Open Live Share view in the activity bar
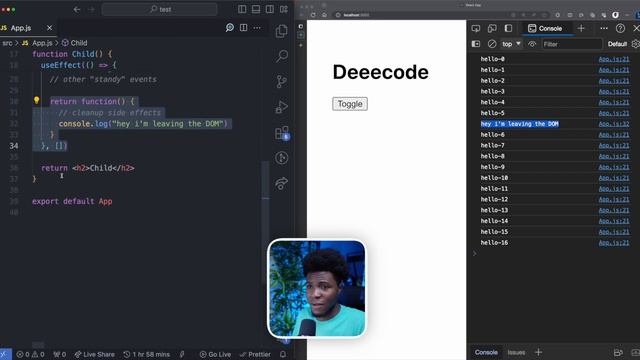640x360 pixels. 282,184
